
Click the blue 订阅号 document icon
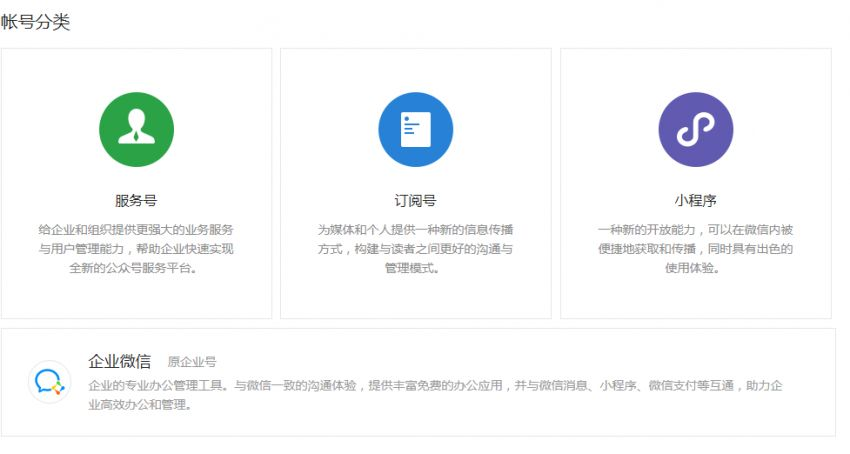point(416,130)
